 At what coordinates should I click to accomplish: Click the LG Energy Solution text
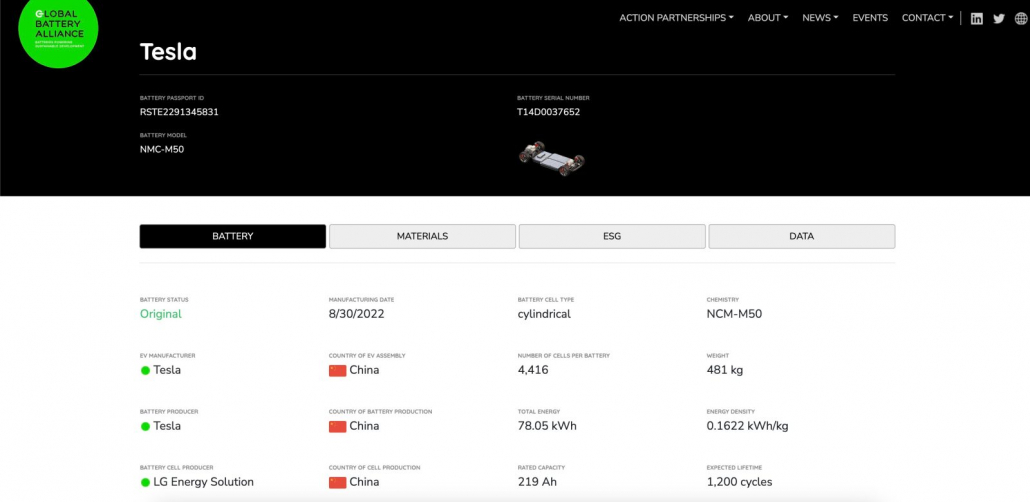point(204,482)
